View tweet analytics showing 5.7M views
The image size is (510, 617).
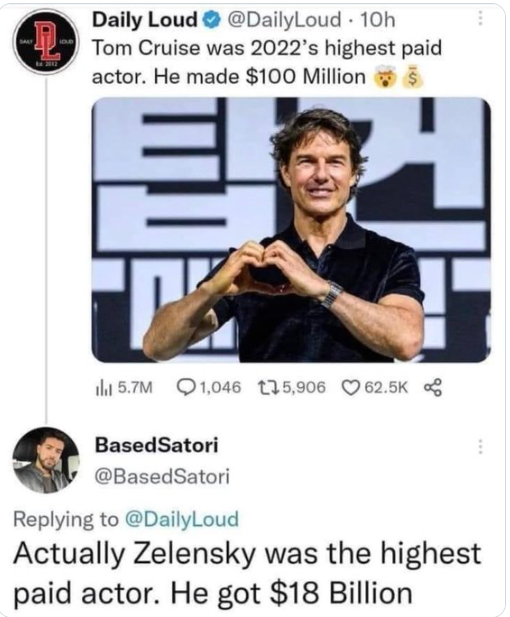[124, 388]
